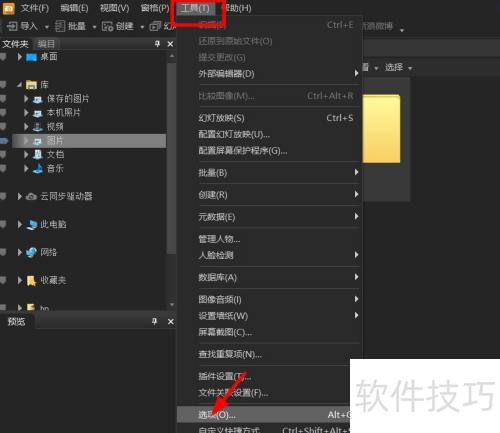Image resolution: width=500 pixels, height=433 pixels.
Task: Click the ACDSee application logo icon
Action: 8,8
